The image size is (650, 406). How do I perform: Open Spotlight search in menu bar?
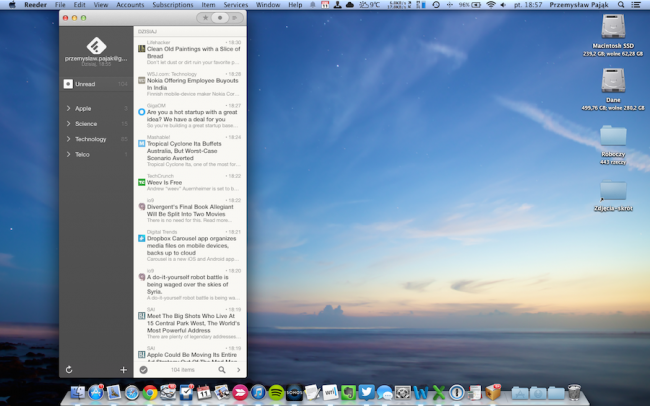pyautogui.click(x=621, y=5)
